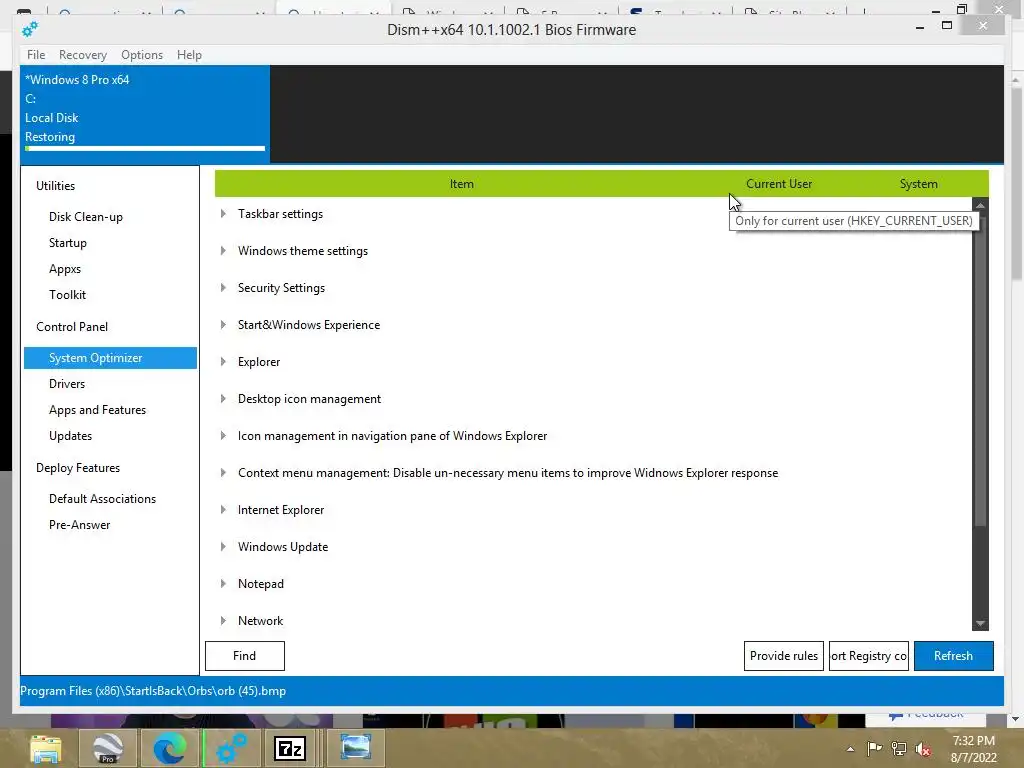Screen dimensions: 1024x768
Task: Click the Current User column header
Action: [x=779, y=184]
